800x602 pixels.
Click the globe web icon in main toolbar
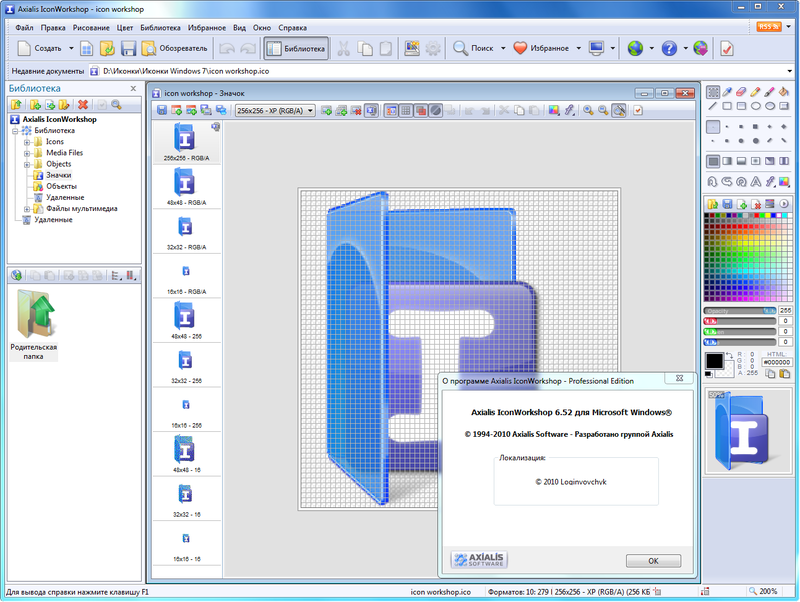click(x=635, y=48)
